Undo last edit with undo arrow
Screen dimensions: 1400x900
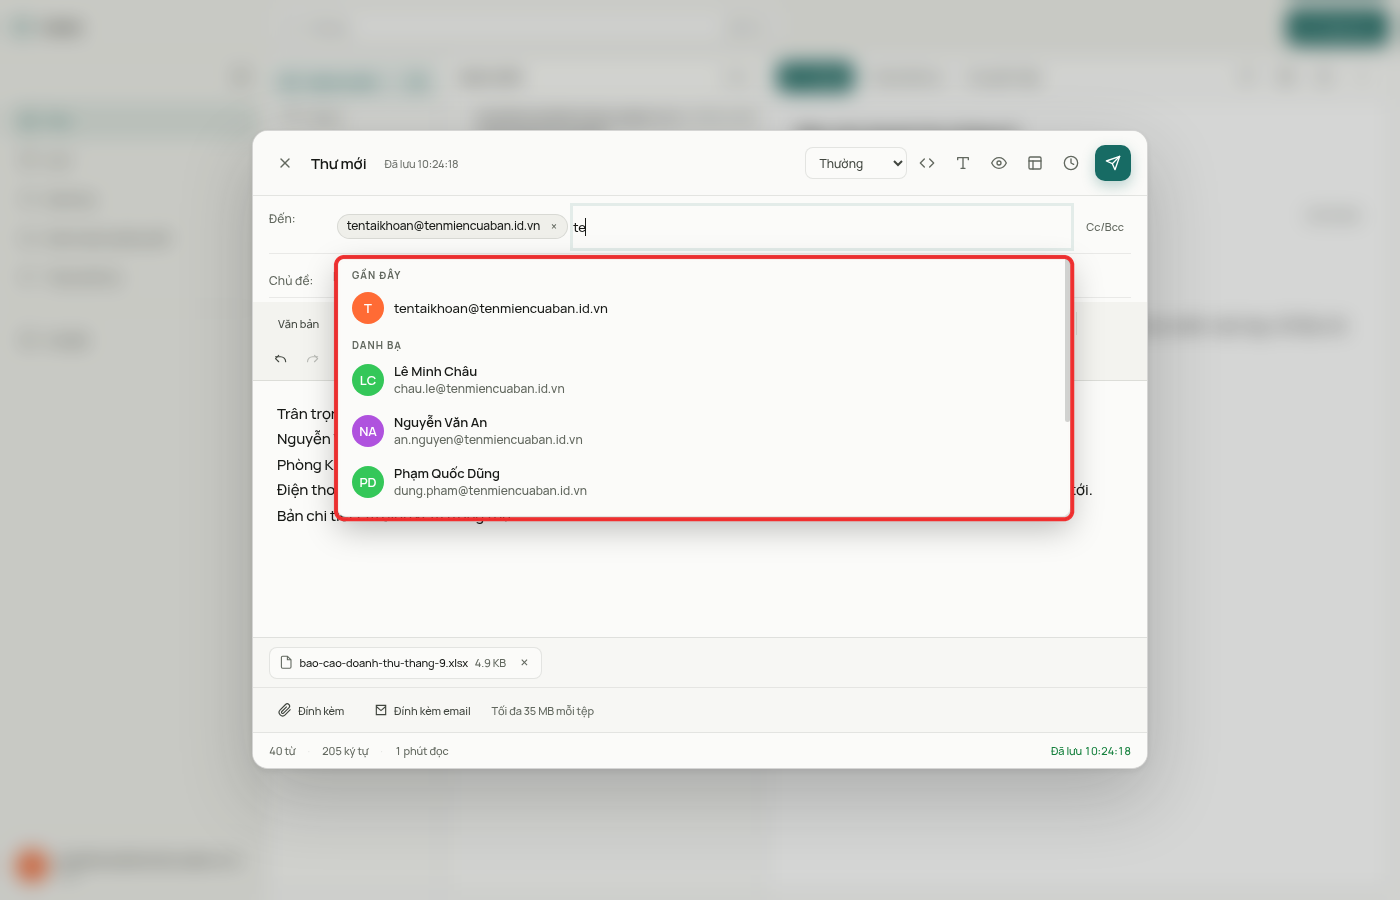point(281,359)
